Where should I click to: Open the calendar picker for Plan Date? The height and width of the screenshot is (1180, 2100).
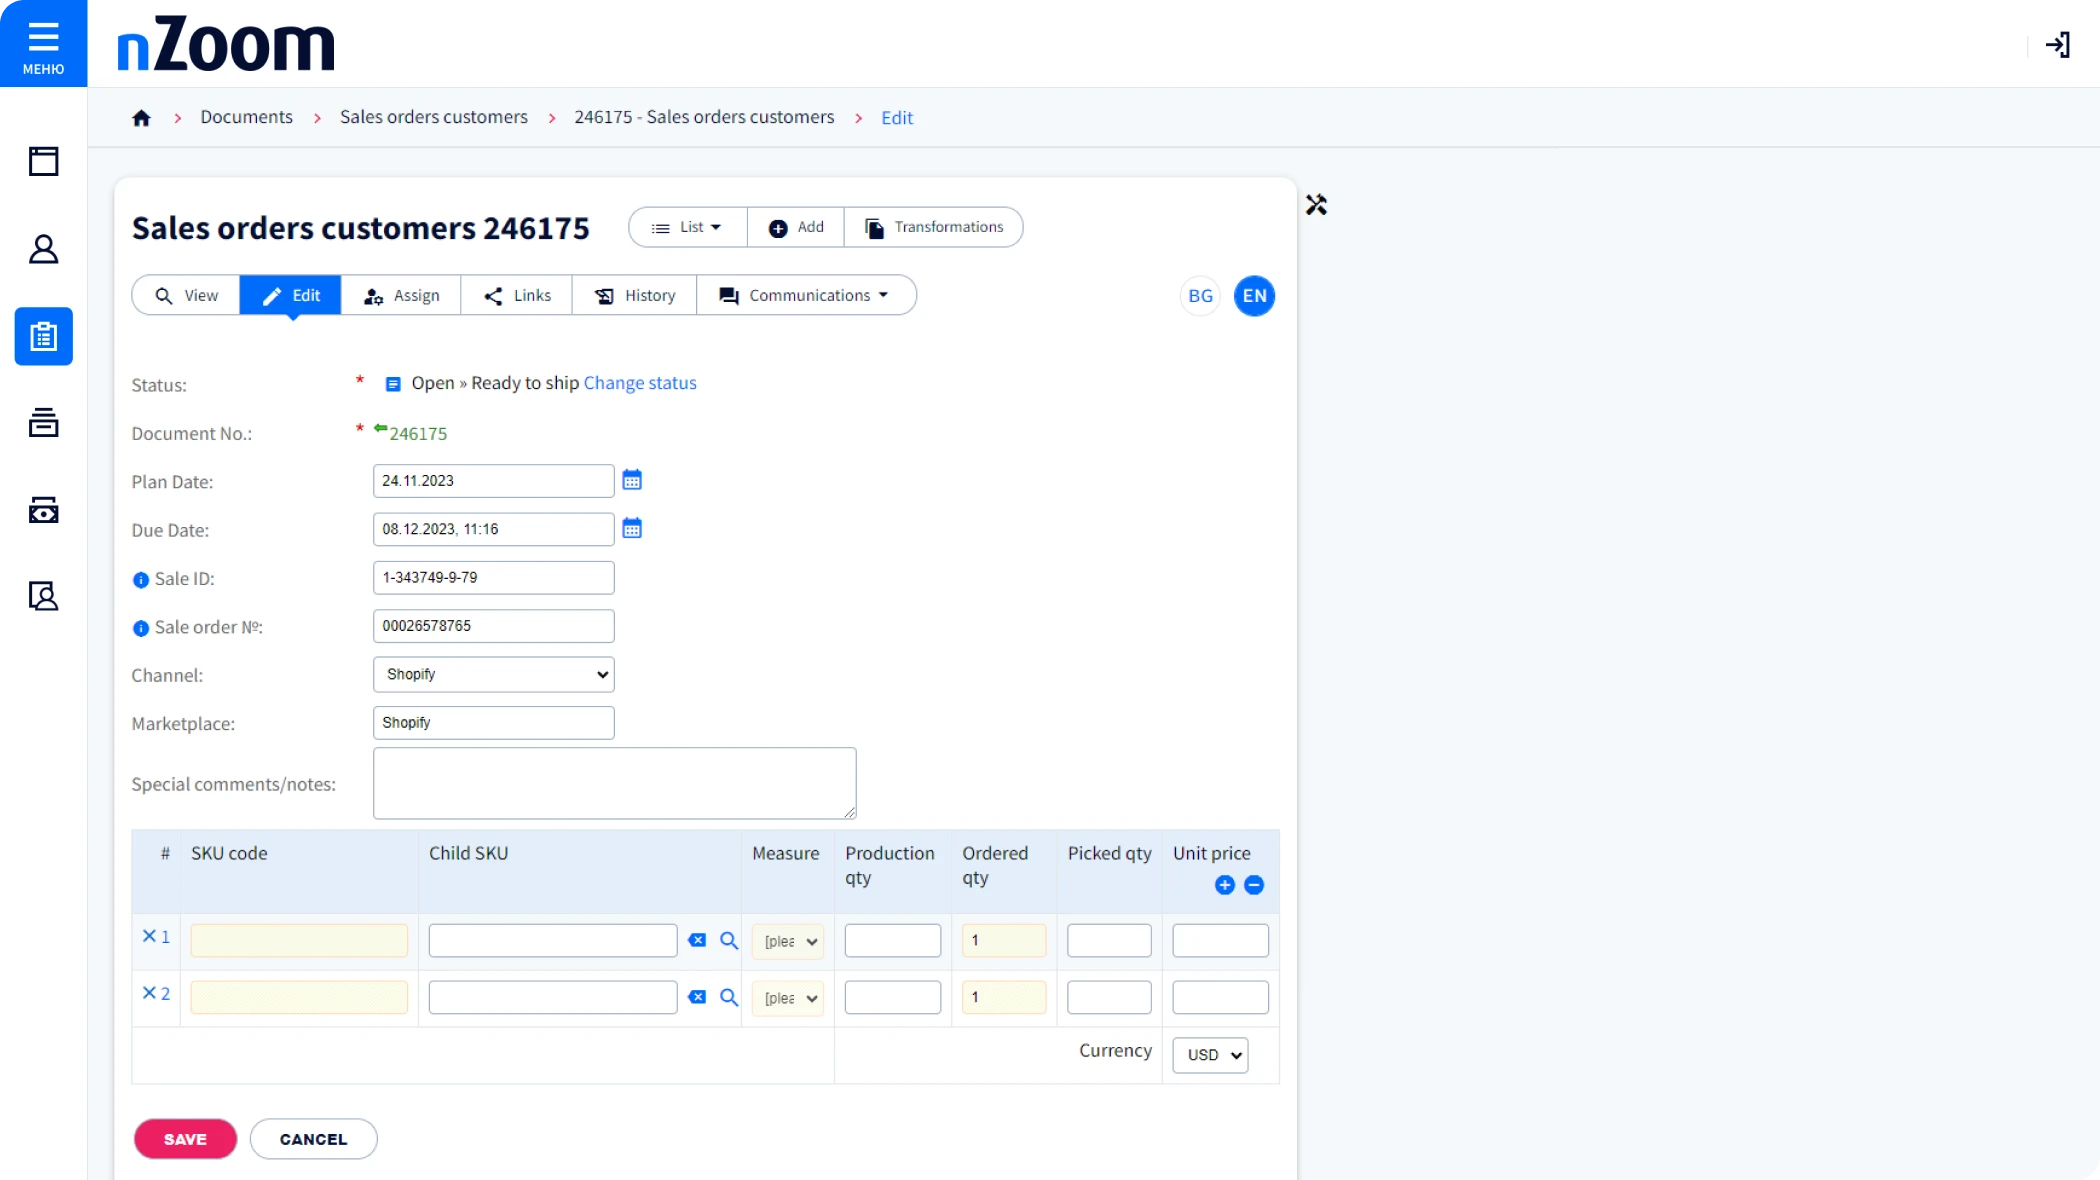632,480
